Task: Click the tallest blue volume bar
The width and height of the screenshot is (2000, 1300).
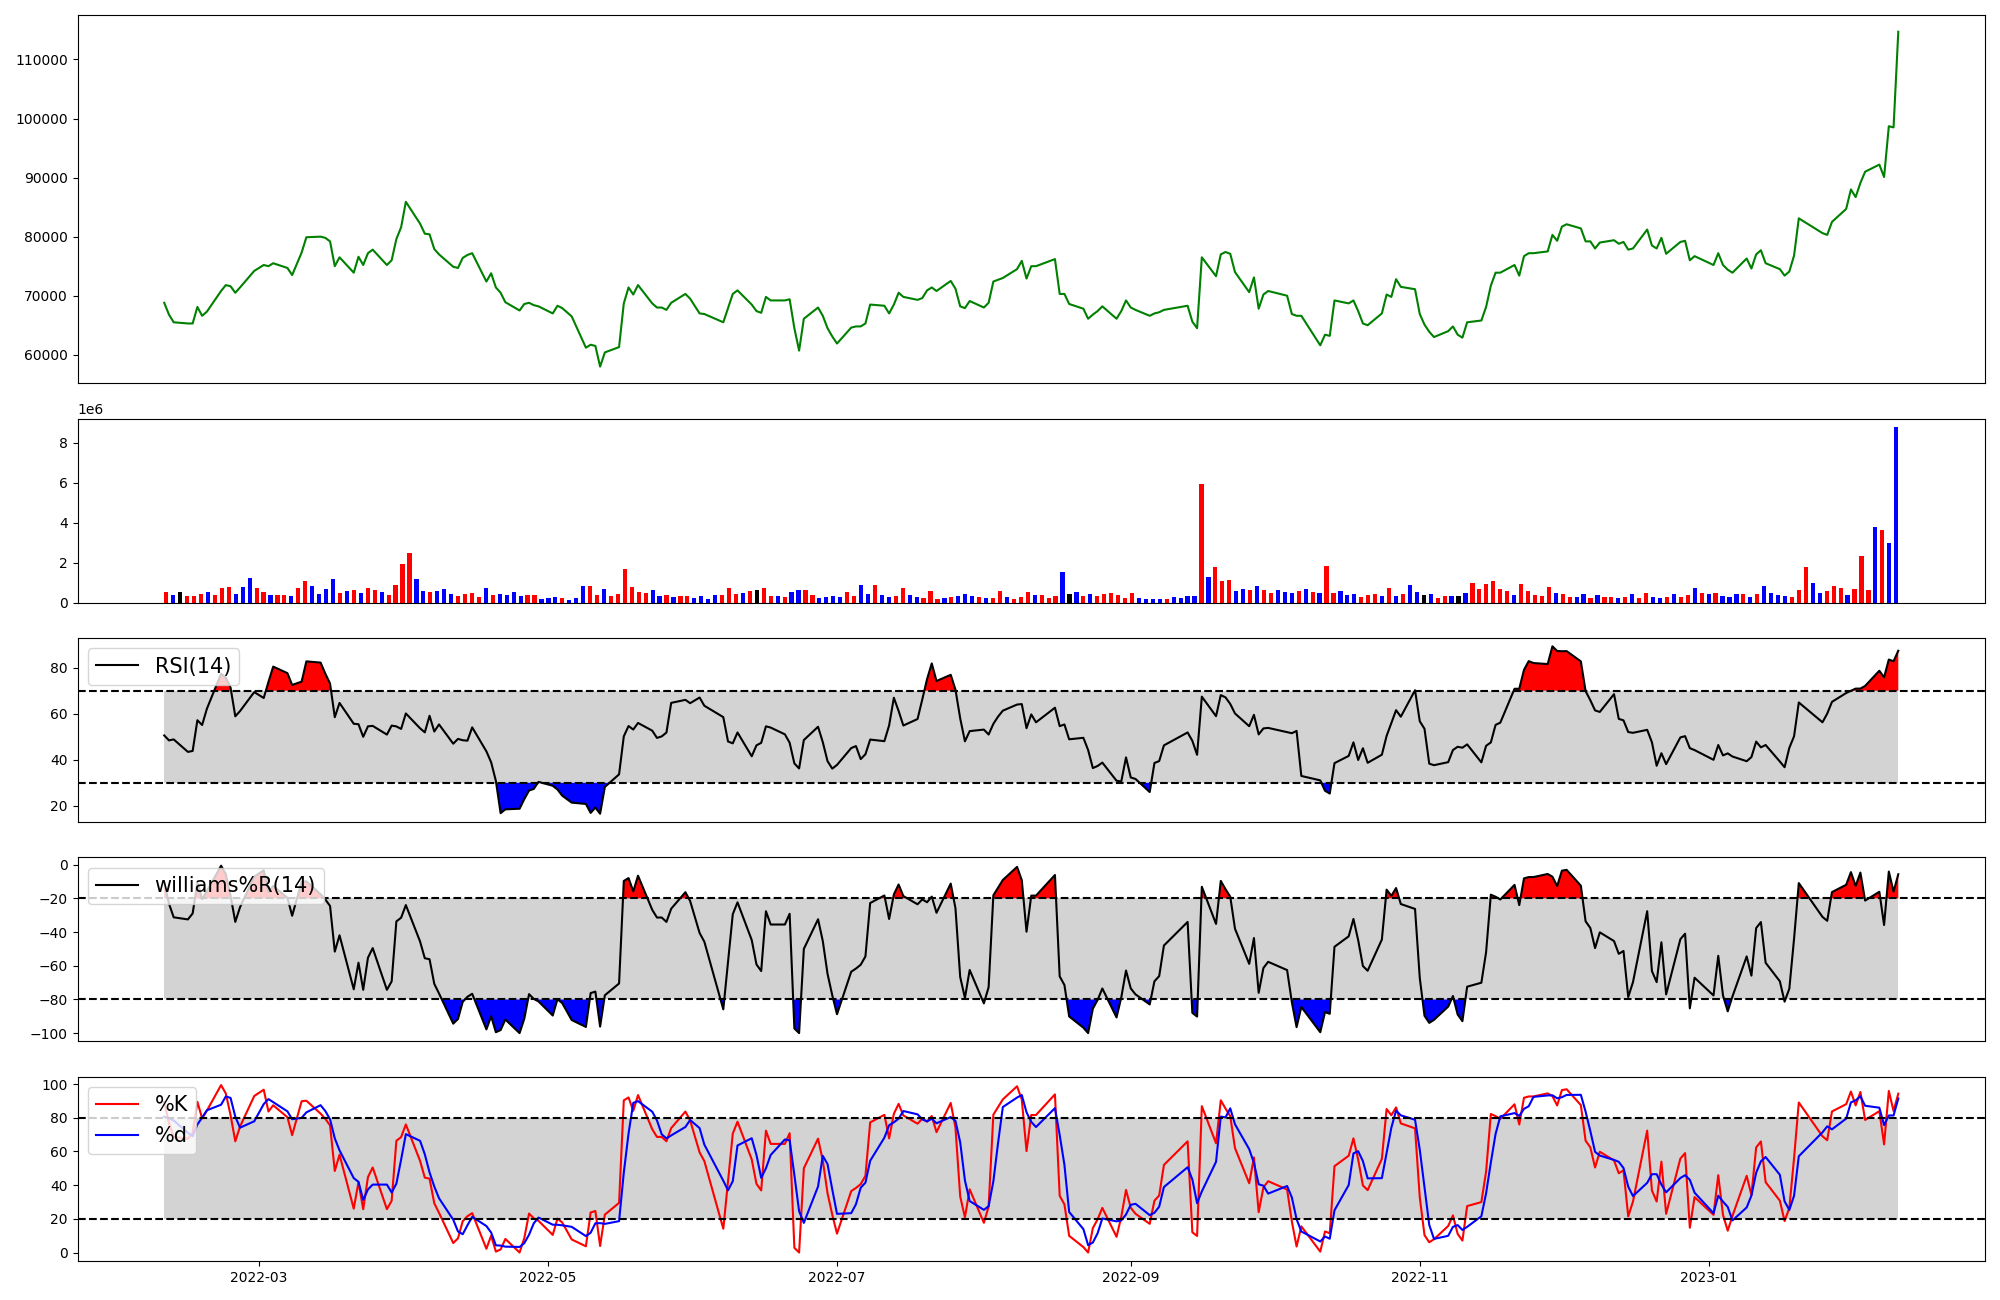Action: [1895, 515]
